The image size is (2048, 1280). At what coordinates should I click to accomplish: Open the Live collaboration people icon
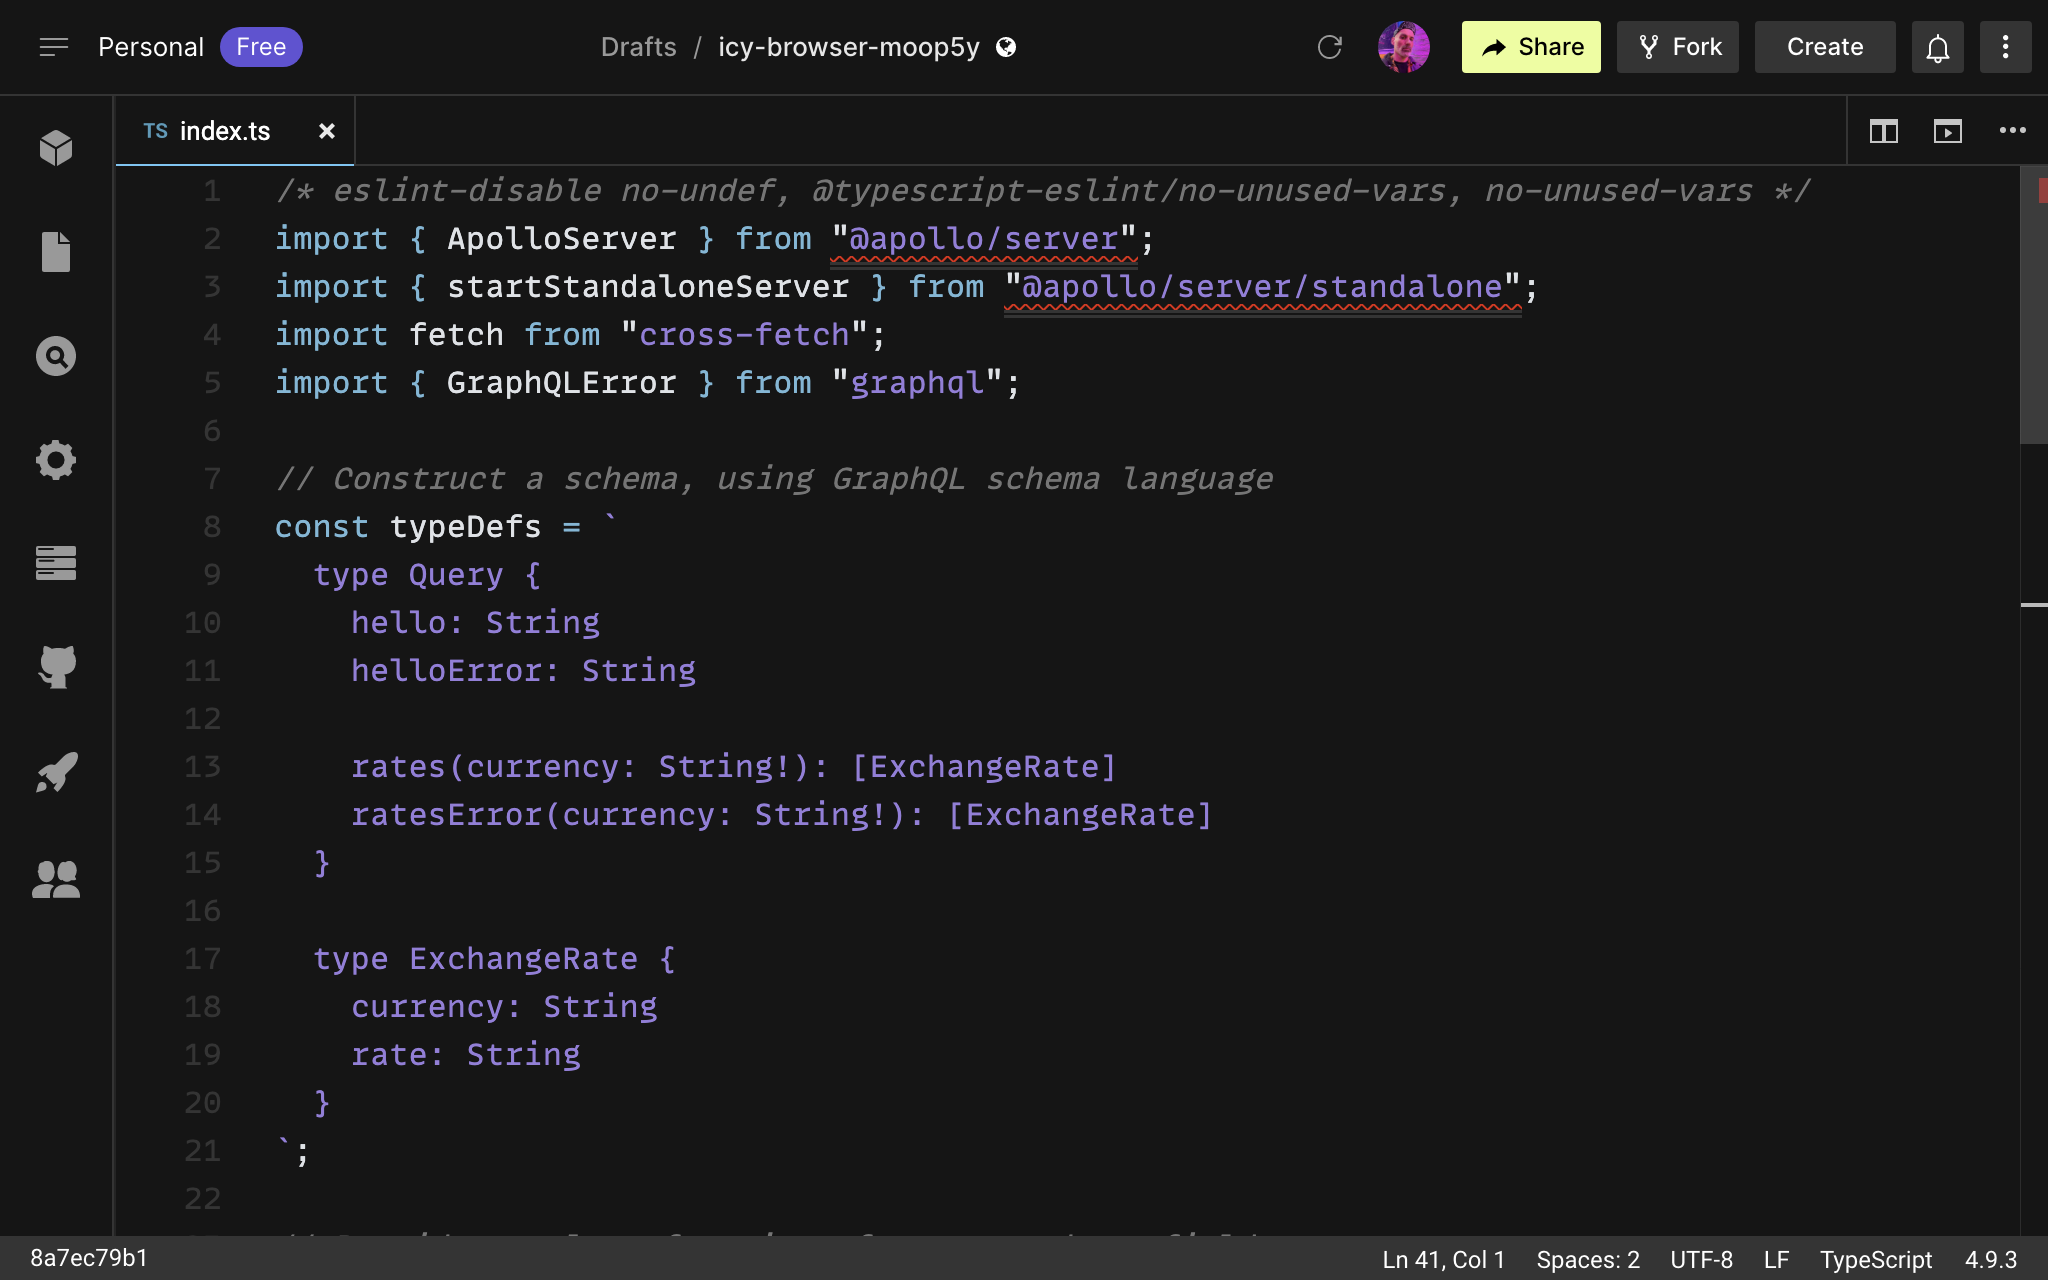(x=56, y=879)
